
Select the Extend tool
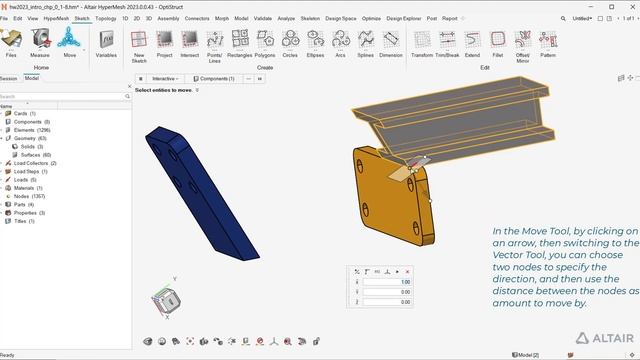pyautogui.click(x=472, y=43)
